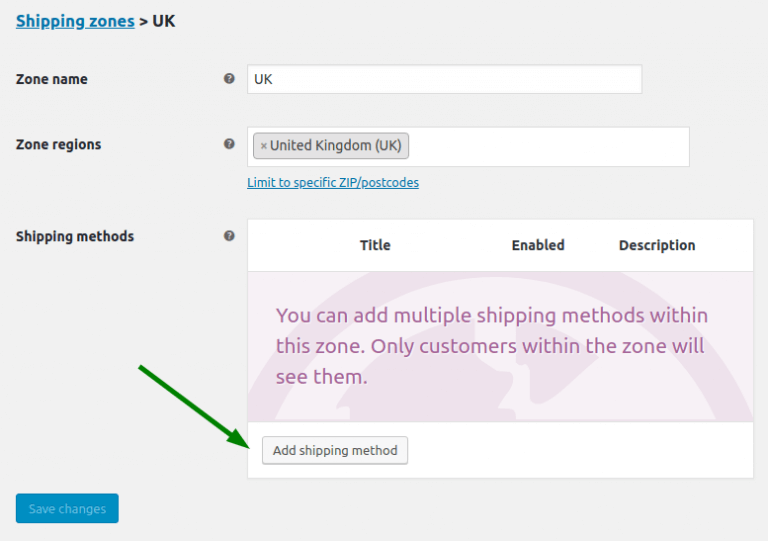This screenshot has height=541, width=768.
Task: Click the Description column header
Action: coord(656,245)
